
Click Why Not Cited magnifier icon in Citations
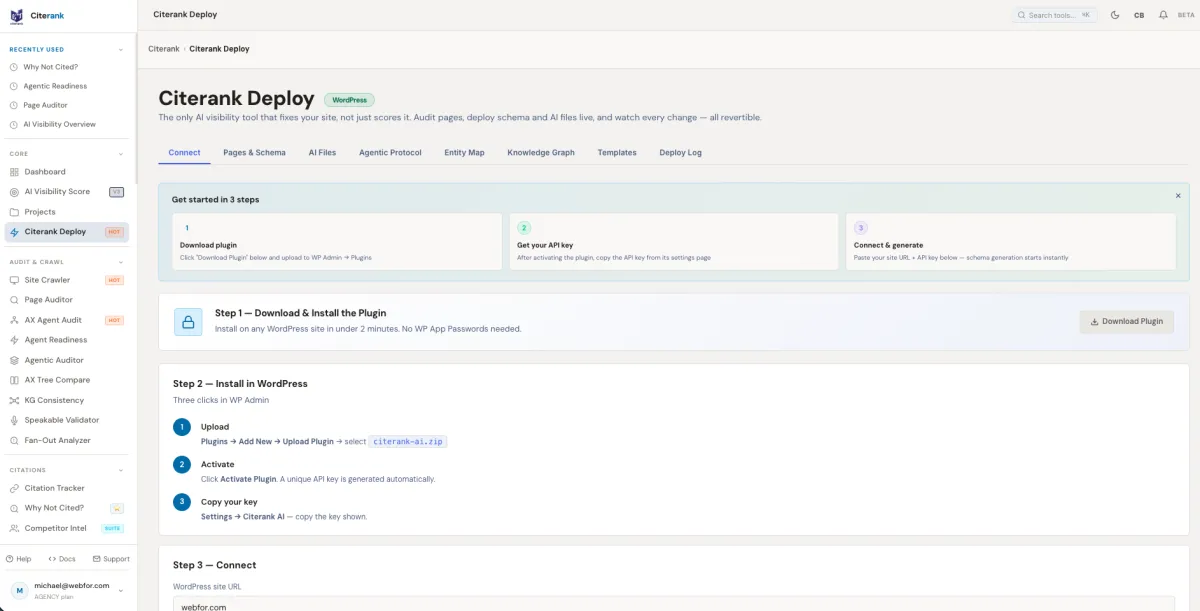pyautogui.click(x=14, y=508)
